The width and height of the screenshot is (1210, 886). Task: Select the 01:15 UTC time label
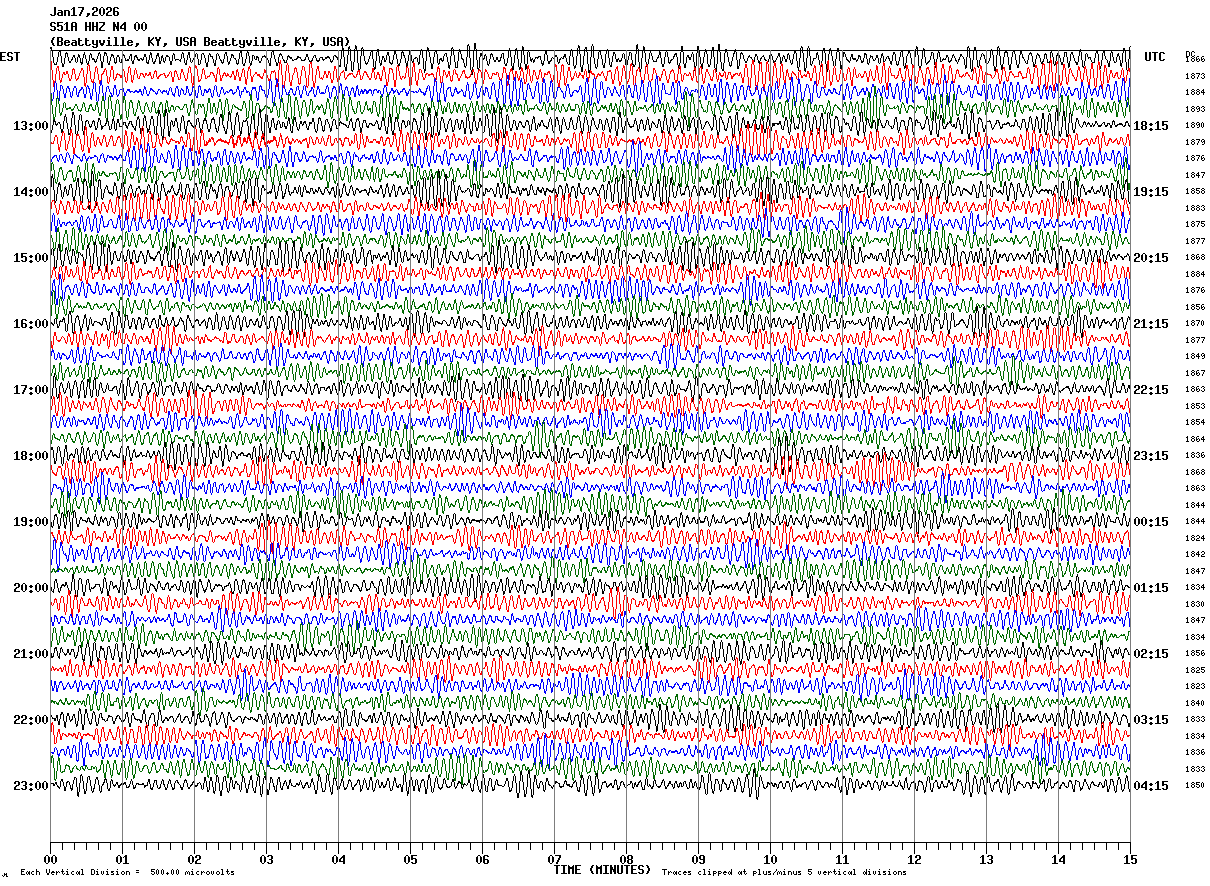pos(1150,588)
